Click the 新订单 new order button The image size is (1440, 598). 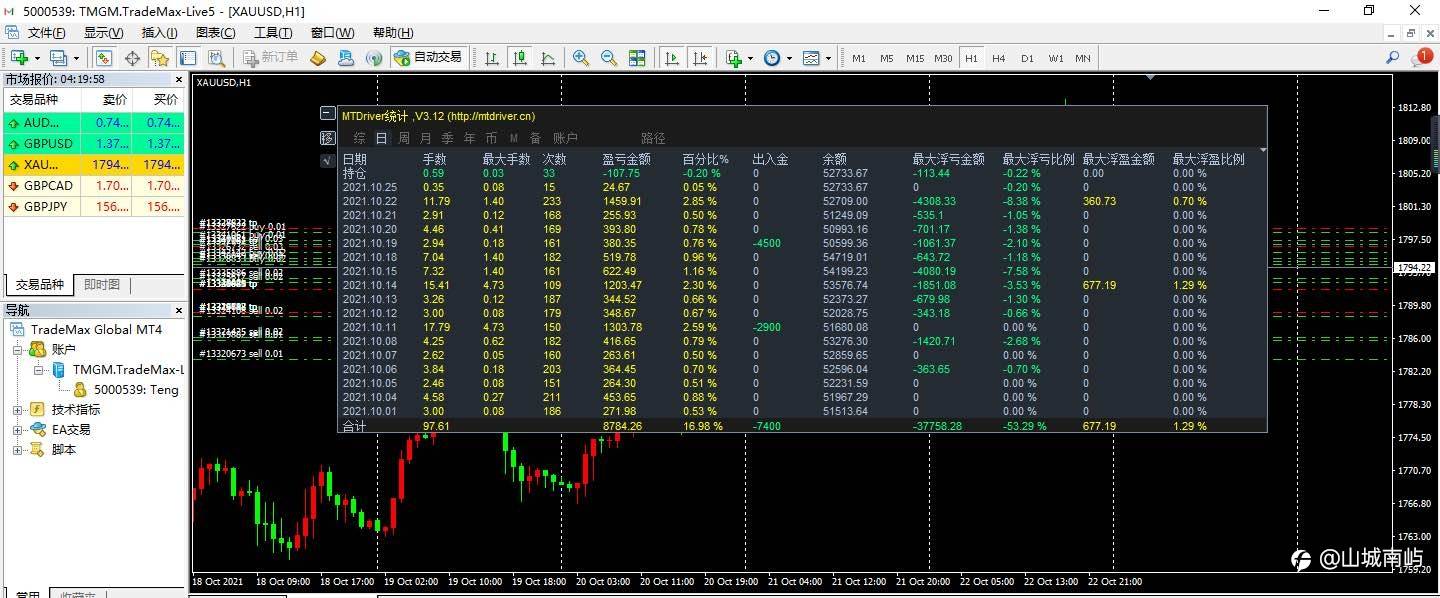click(270, 58)
